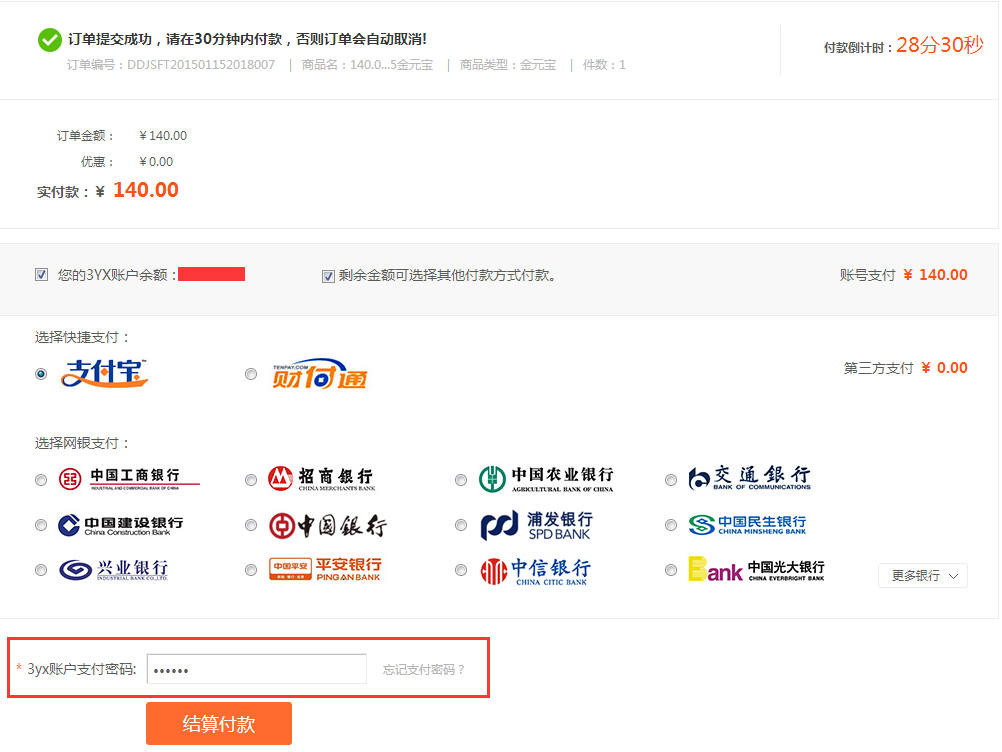Click the China Everbright Bank logo
Viewport: 1002px width, 752px height.
(757, 569)
